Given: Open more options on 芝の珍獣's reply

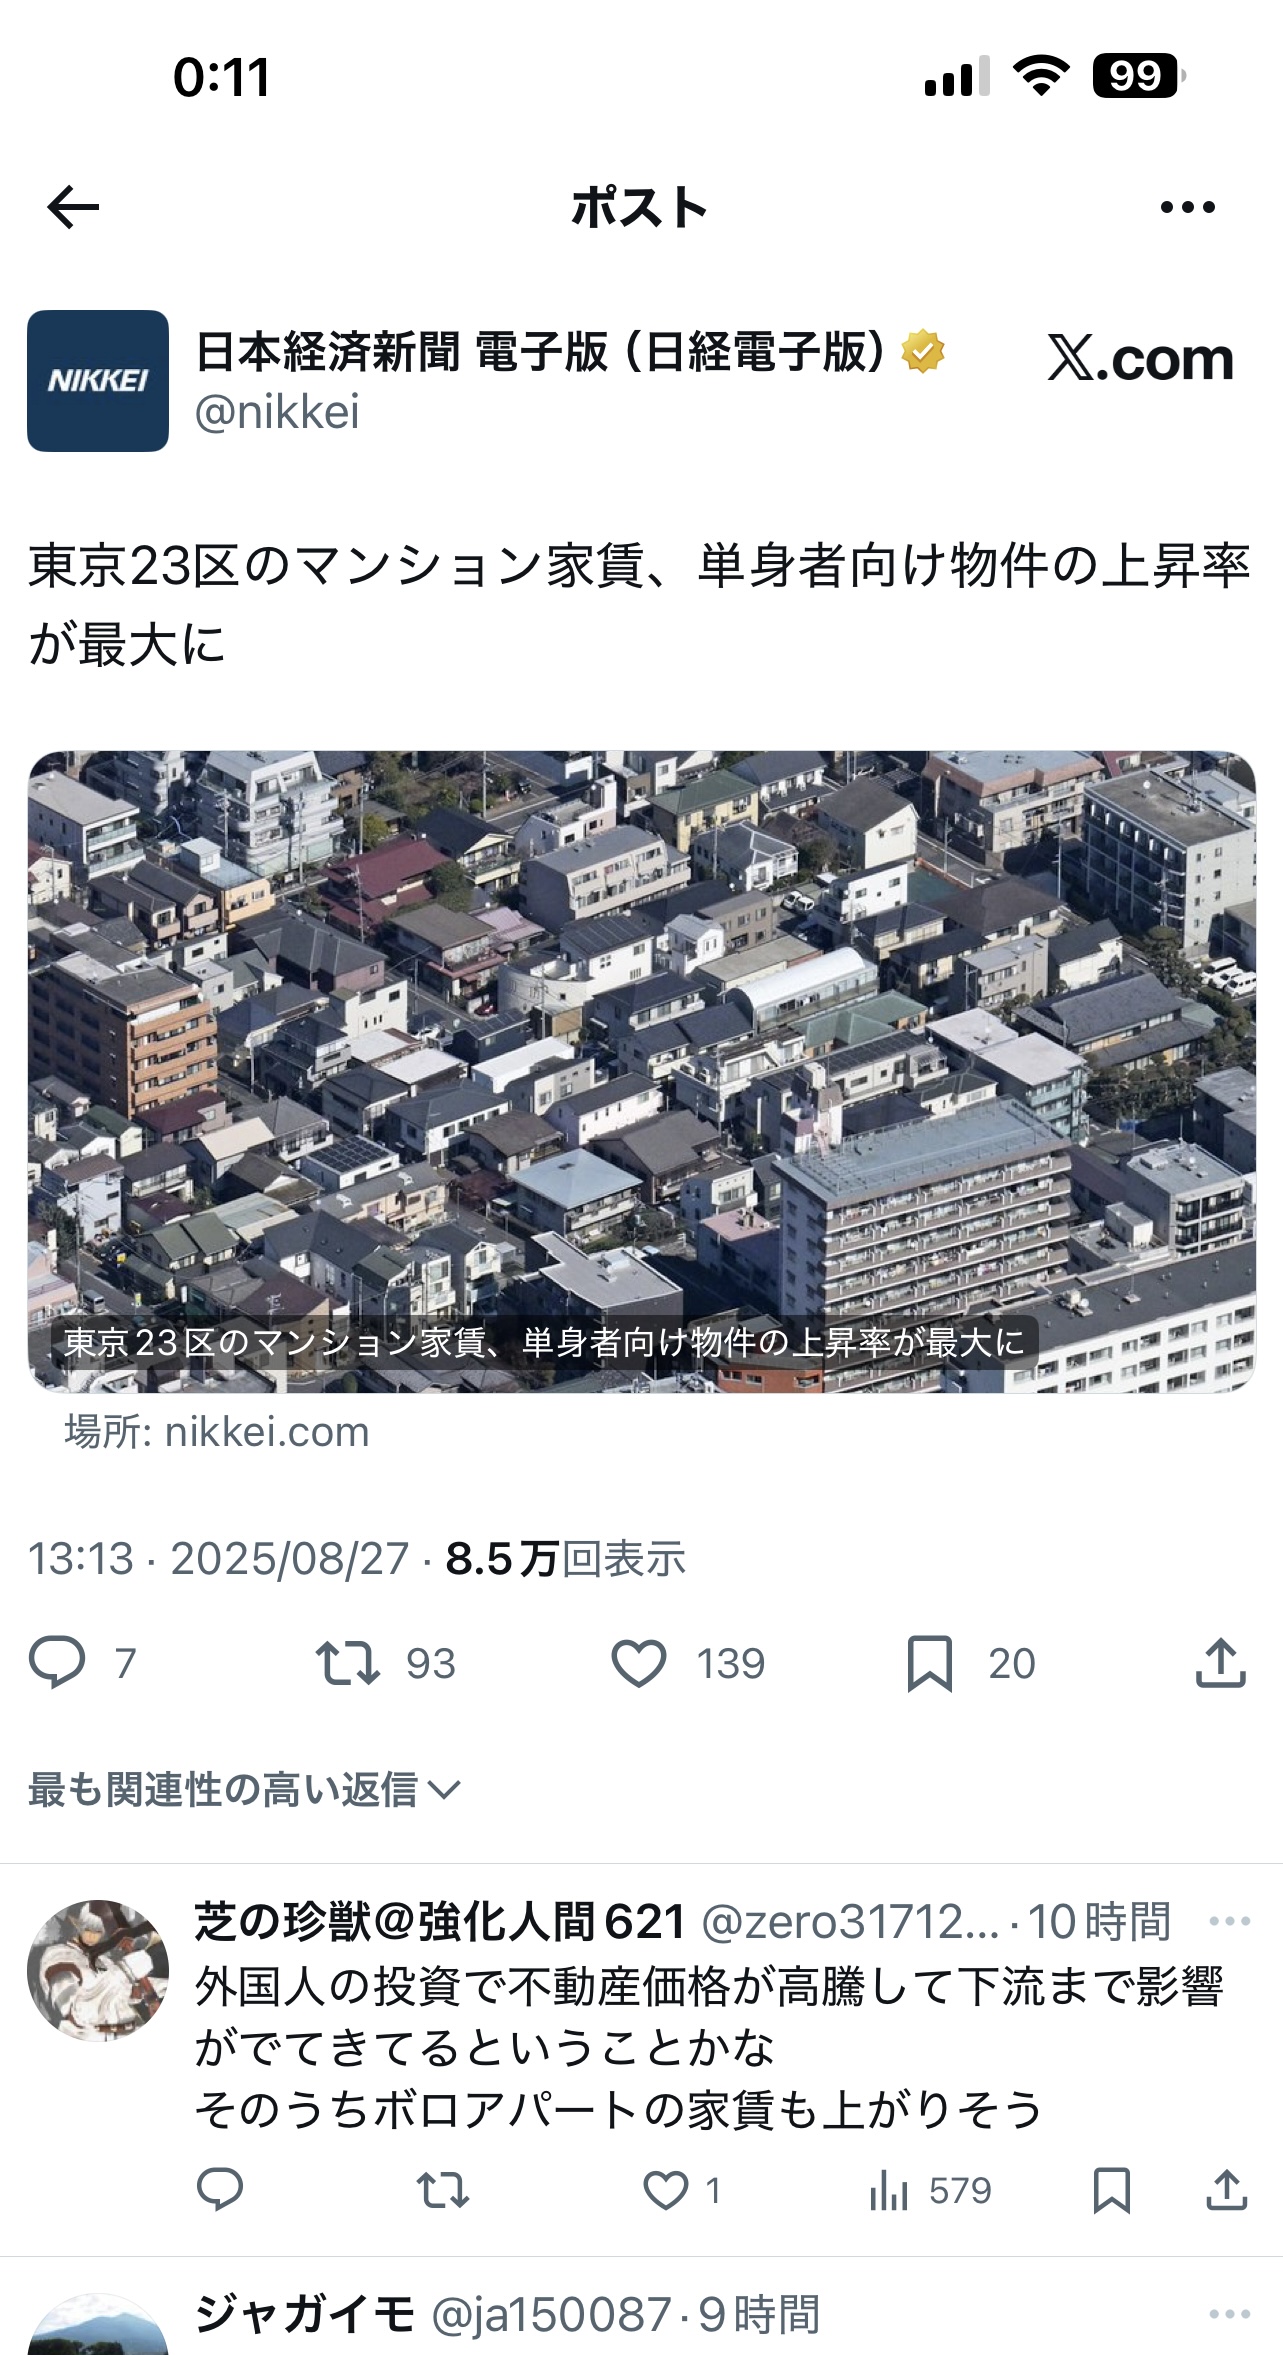Looking at the screenshot, I should 1229,1921.
